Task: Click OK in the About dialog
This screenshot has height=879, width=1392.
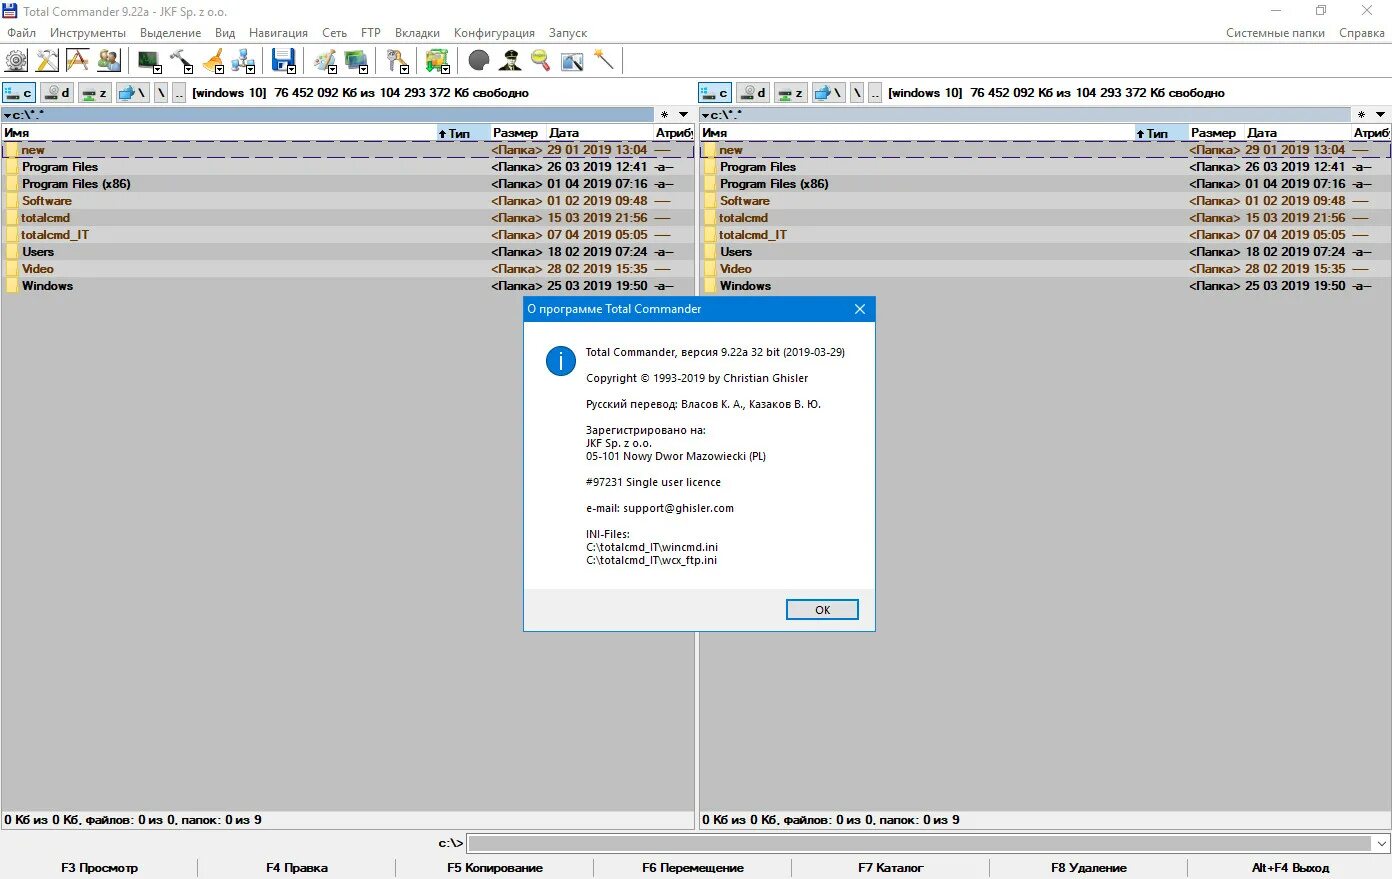Action: click(822, 610)
